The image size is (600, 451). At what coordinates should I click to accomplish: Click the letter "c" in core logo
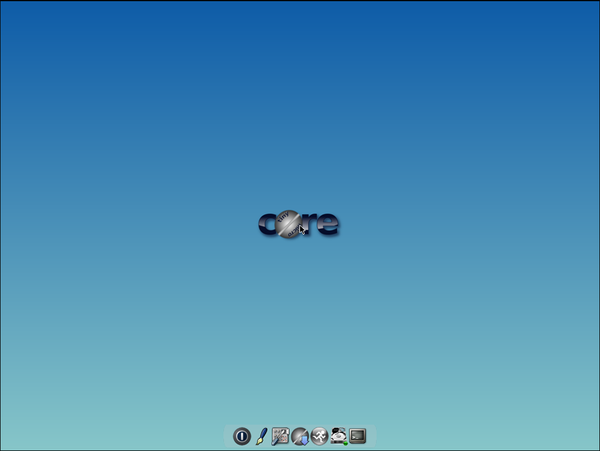tap(267, 225)
